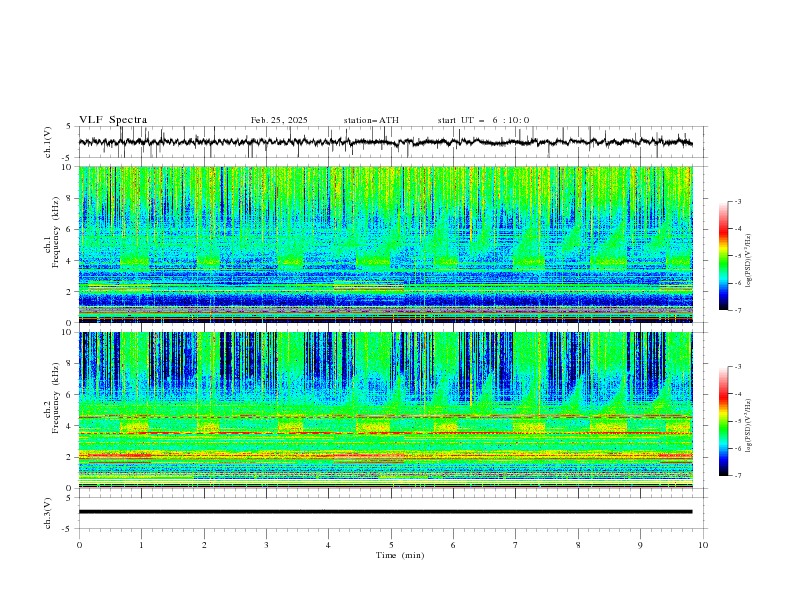Viewport: 792px width, 612px height.
Task: Click the "6" kHz tick on ch.2 axis
Action: click(x=70, y=395)
